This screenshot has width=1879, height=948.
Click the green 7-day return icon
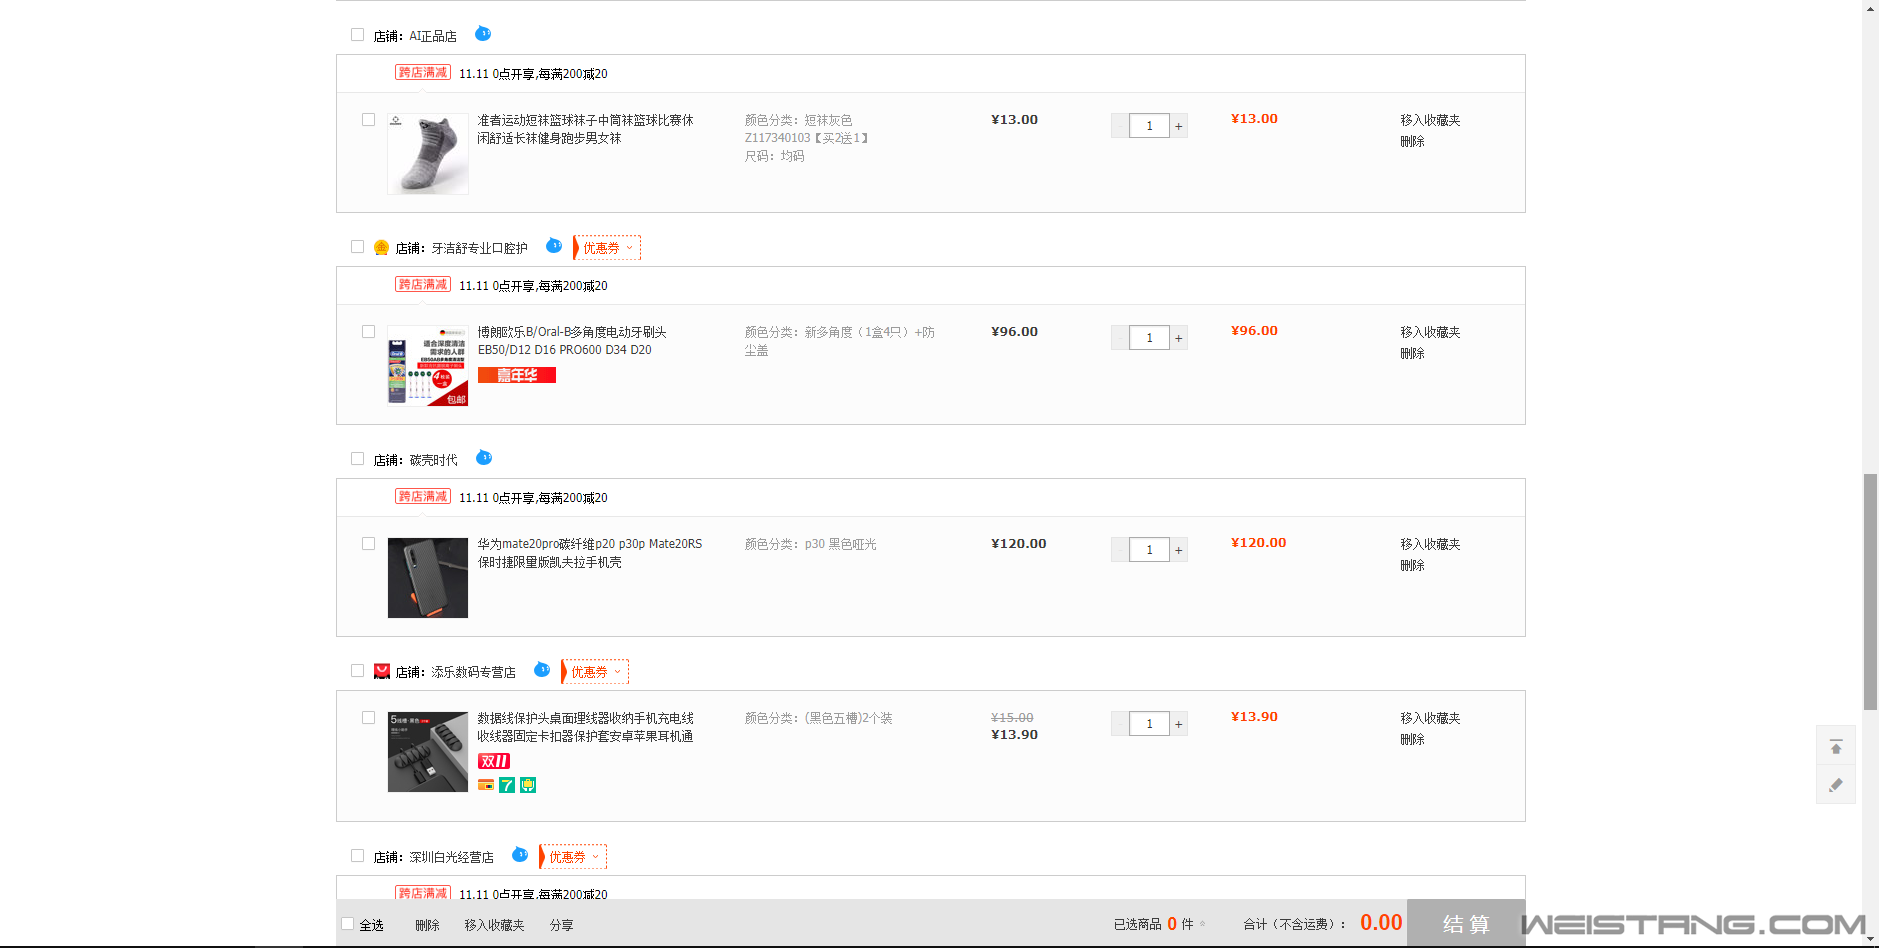pos(507,785)
